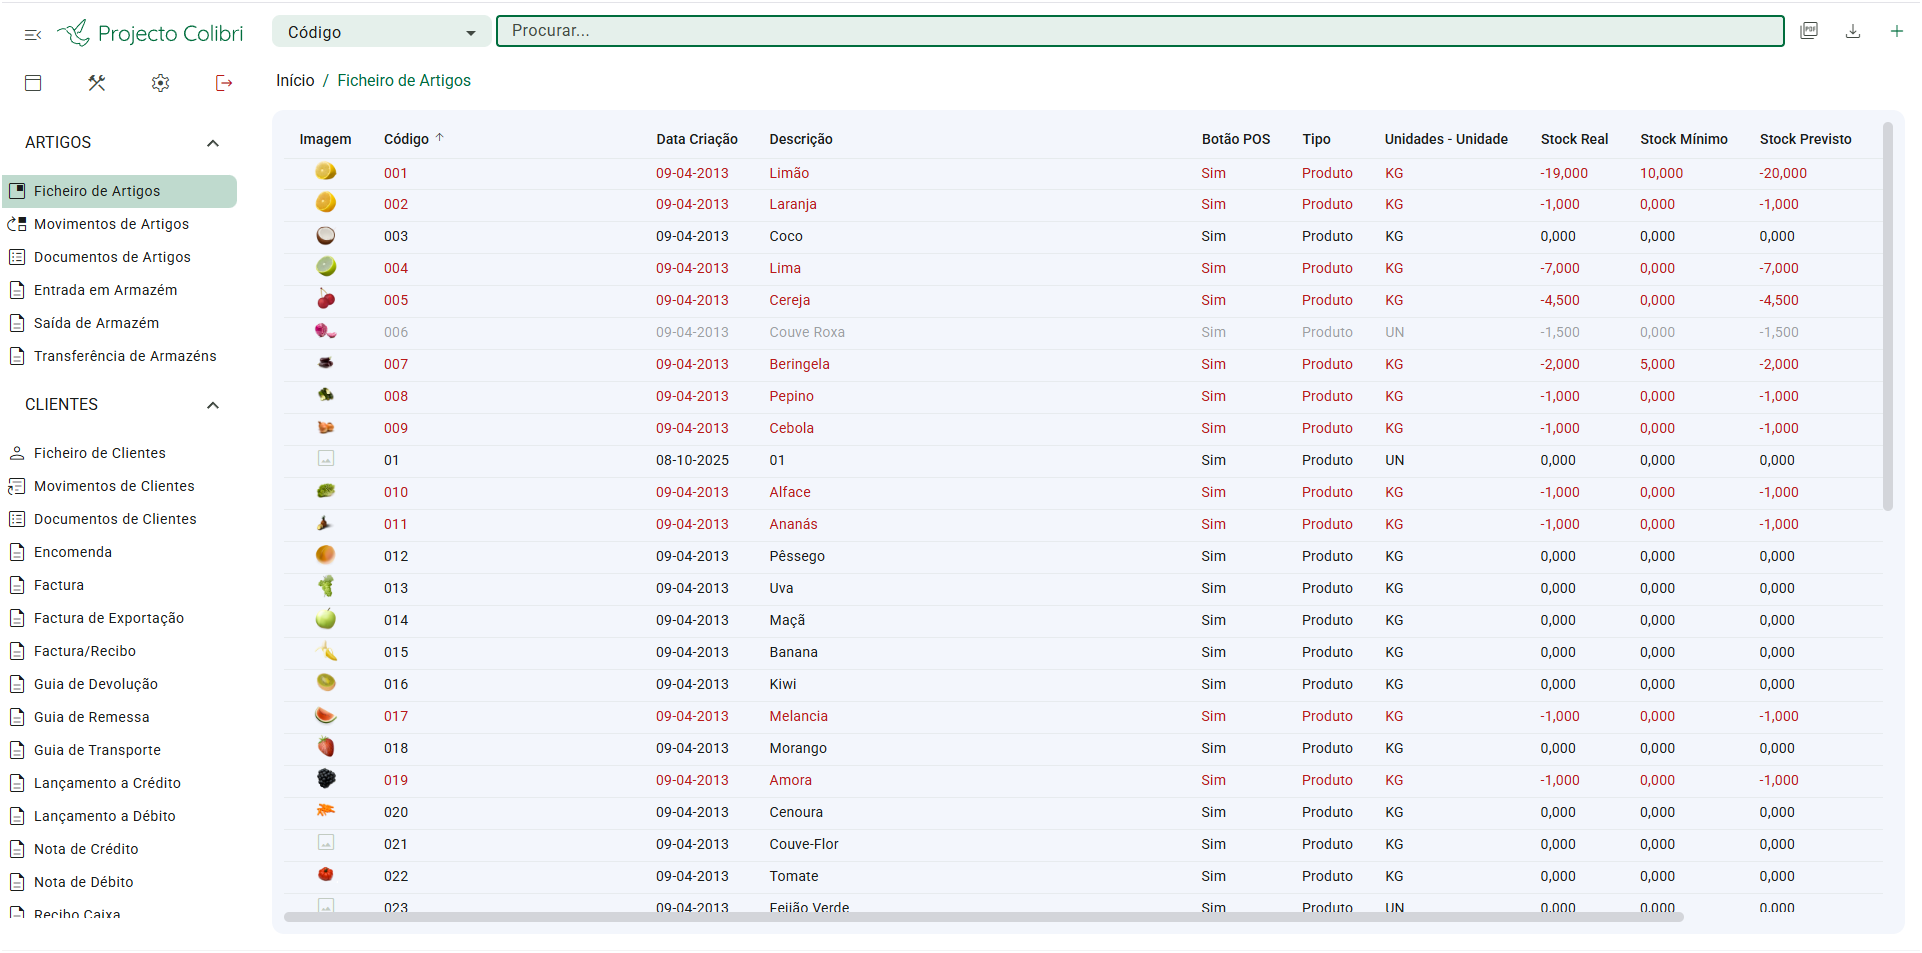Collapse the sidebar with the hamburger icon
The image size is (1922, 953).
tap(33, 34)
